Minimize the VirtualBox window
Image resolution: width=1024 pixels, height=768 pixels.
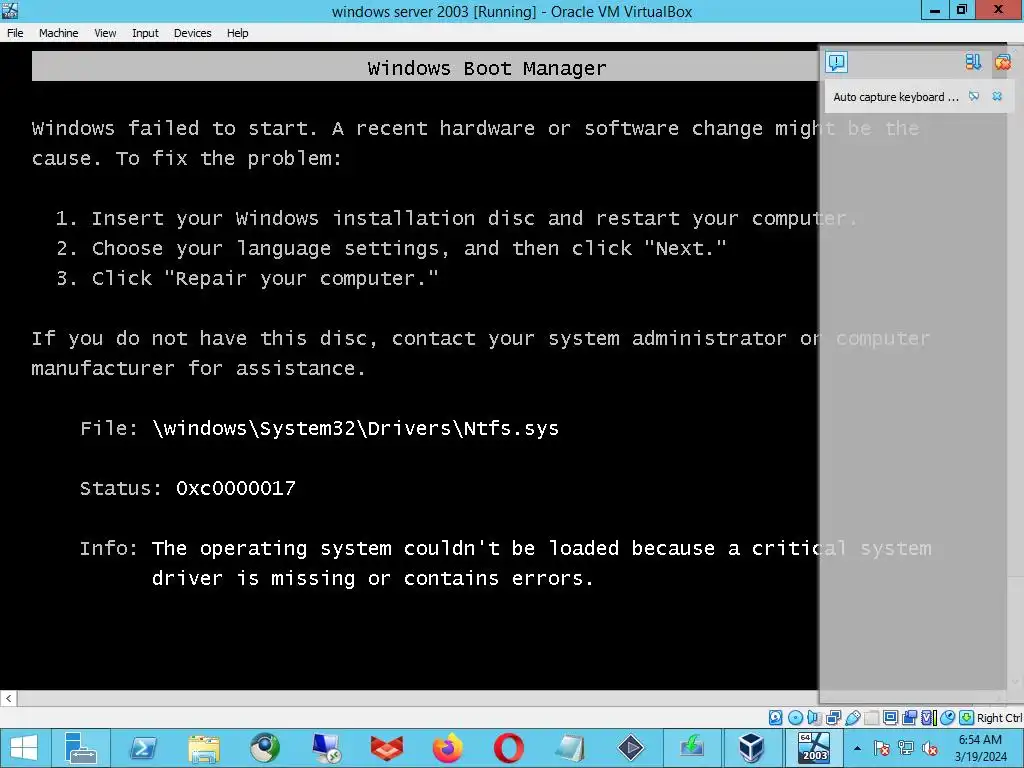point(935,10)
